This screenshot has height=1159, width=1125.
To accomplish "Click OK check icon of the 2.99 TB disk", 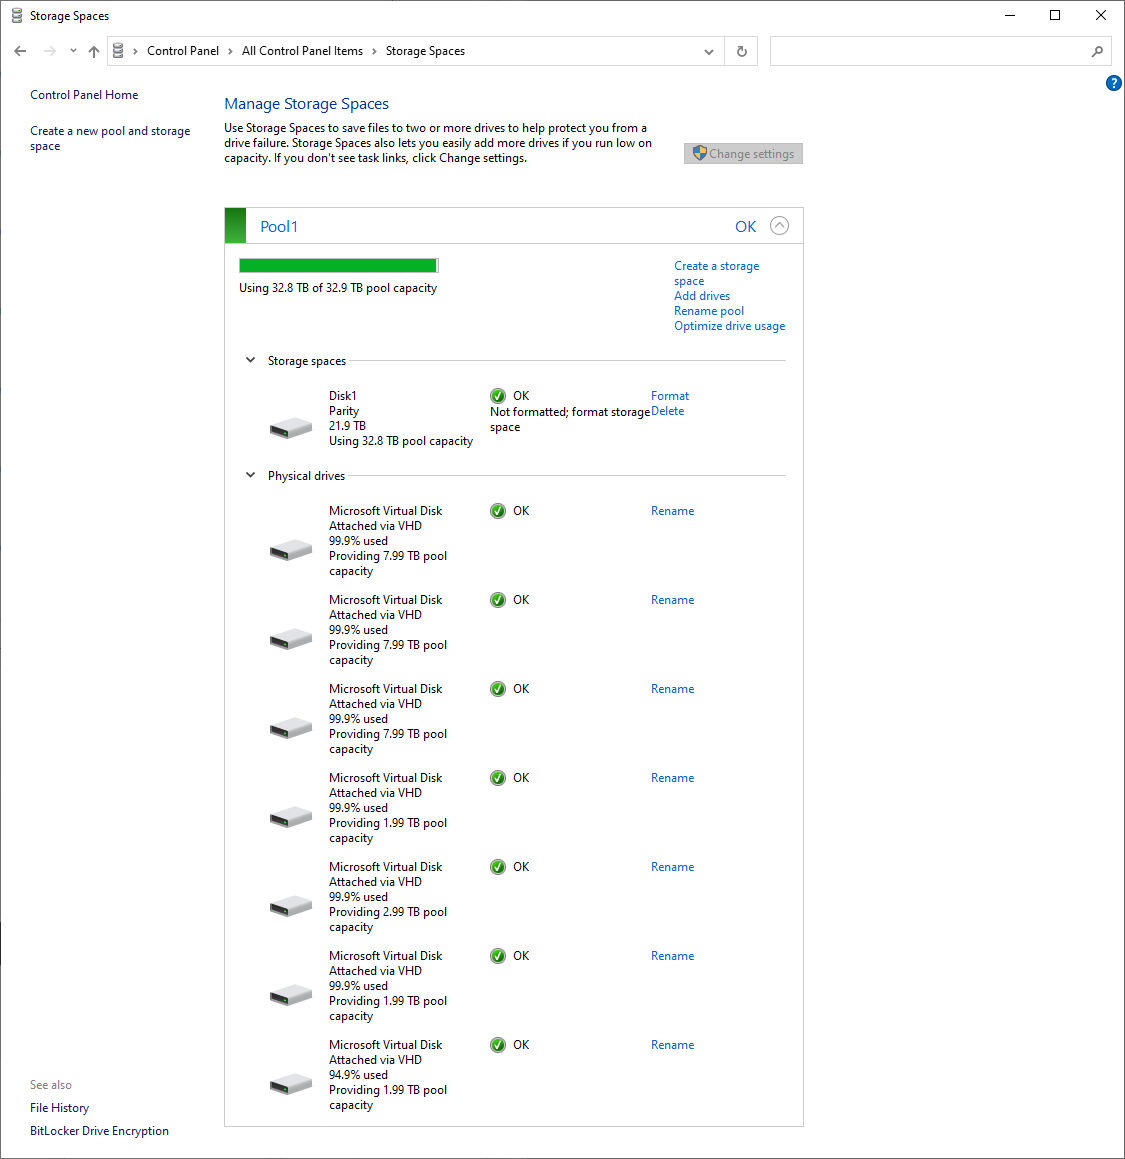I will [498, 866].
